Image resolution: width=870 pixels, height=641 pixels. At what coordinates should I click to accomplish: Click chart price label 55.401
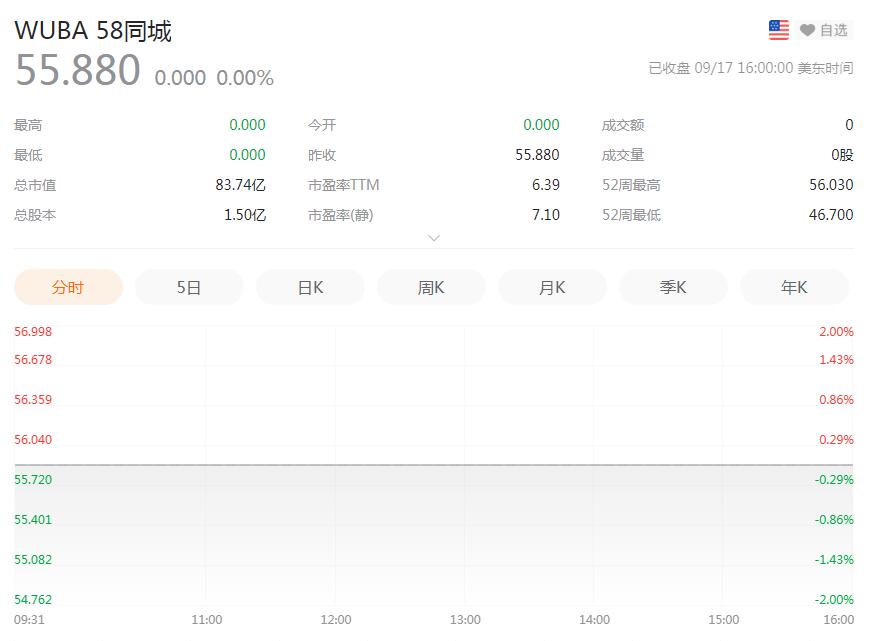coord(33,519)
